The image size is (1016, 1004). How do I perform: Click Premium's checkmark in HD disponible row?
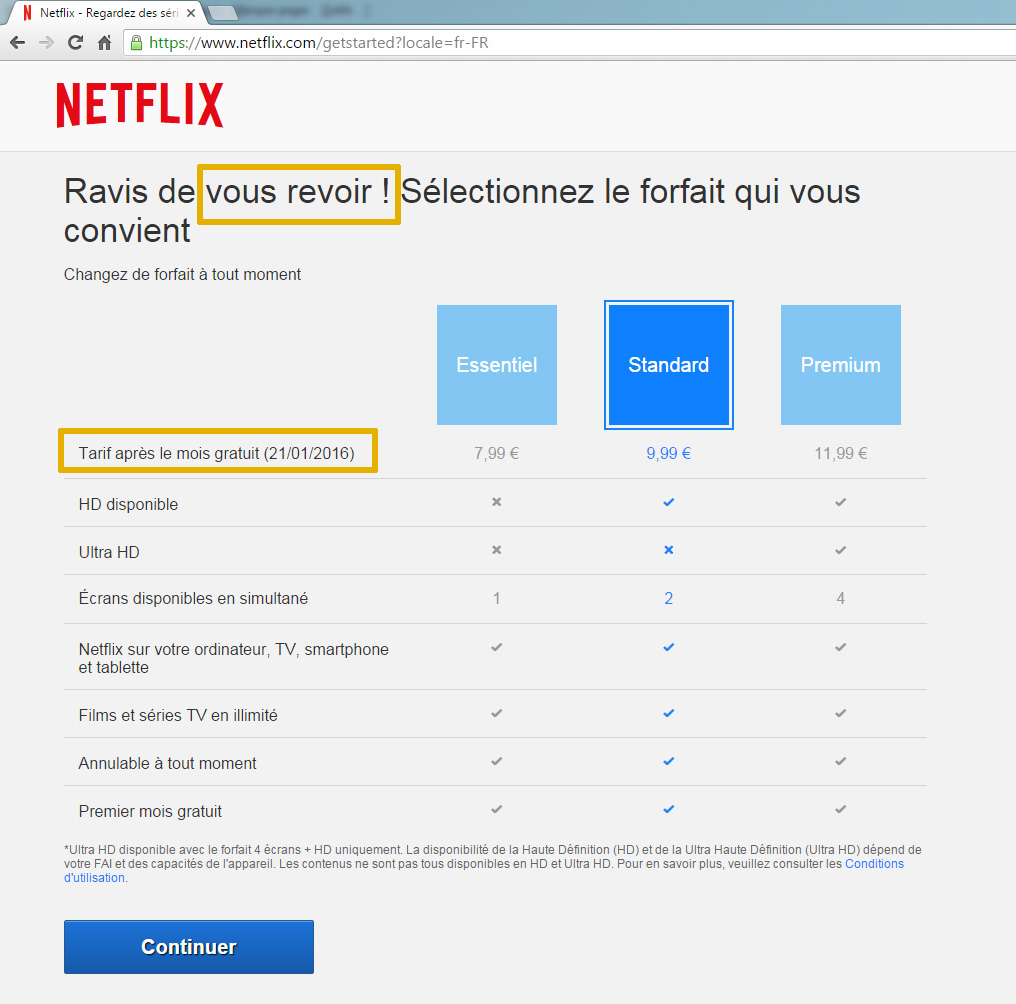[840, 502]
